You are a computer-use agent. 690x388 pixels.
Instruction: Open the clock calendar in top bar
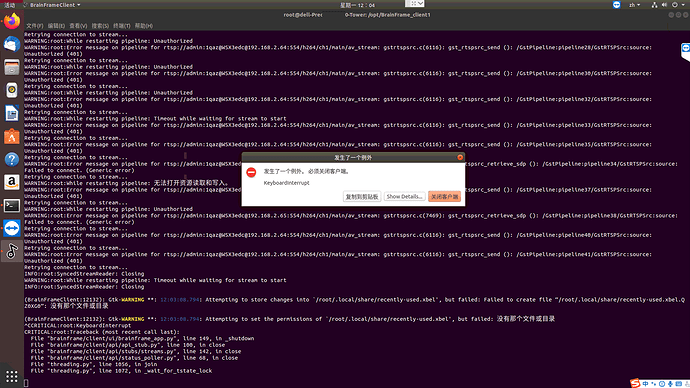(357, 5)
